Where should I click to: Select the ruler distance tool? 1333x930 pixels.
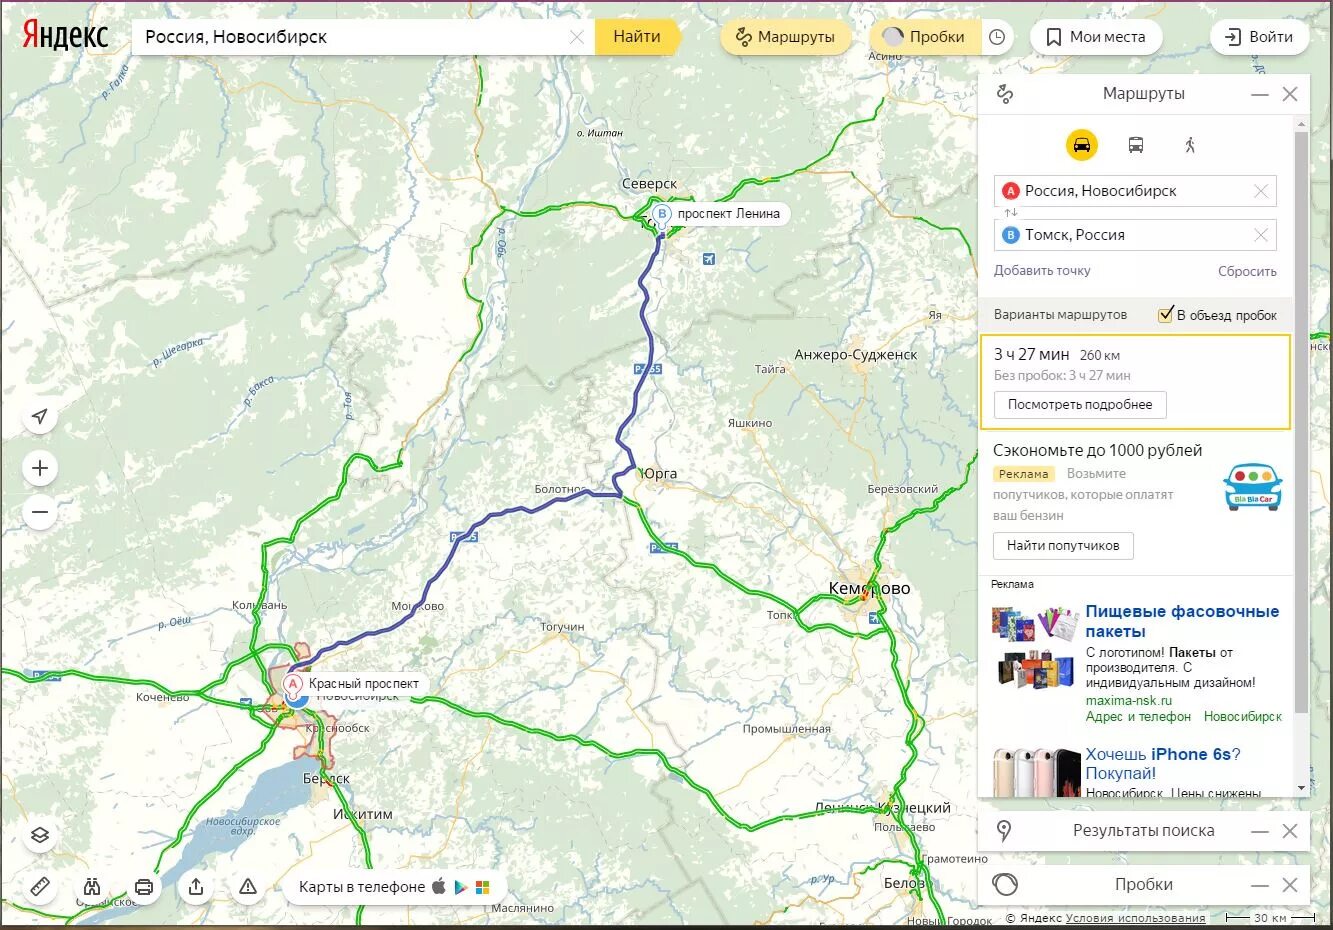40,887
